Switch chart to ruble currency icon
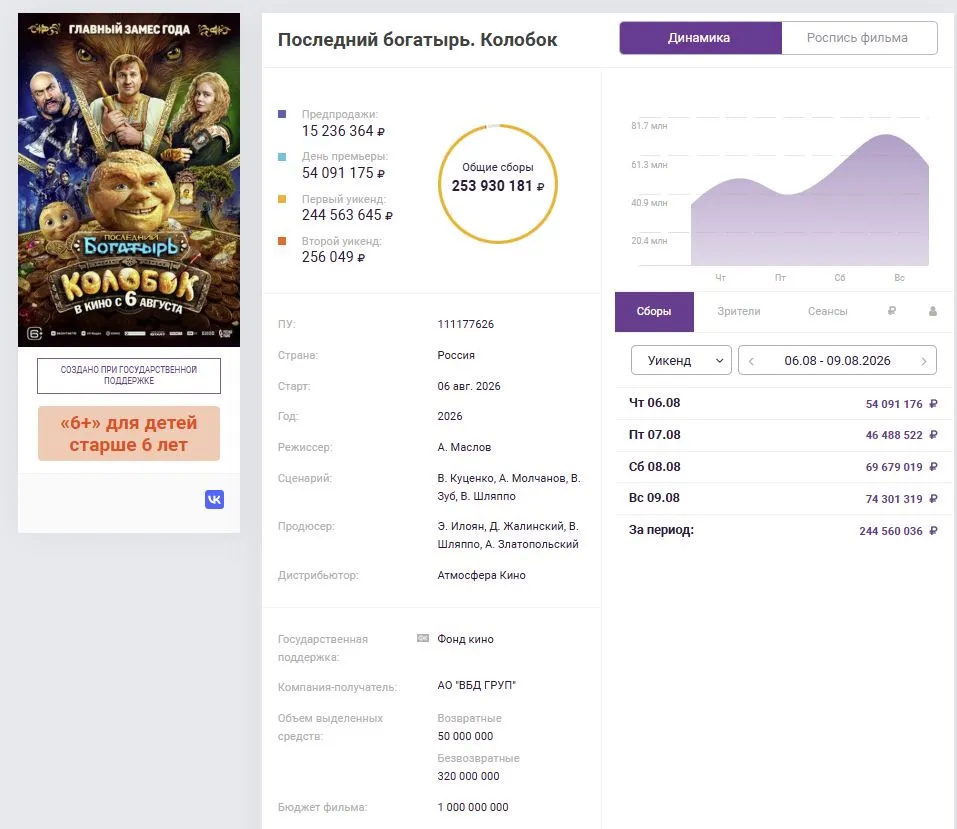This screenshot has width=957, height=829. 892,311
